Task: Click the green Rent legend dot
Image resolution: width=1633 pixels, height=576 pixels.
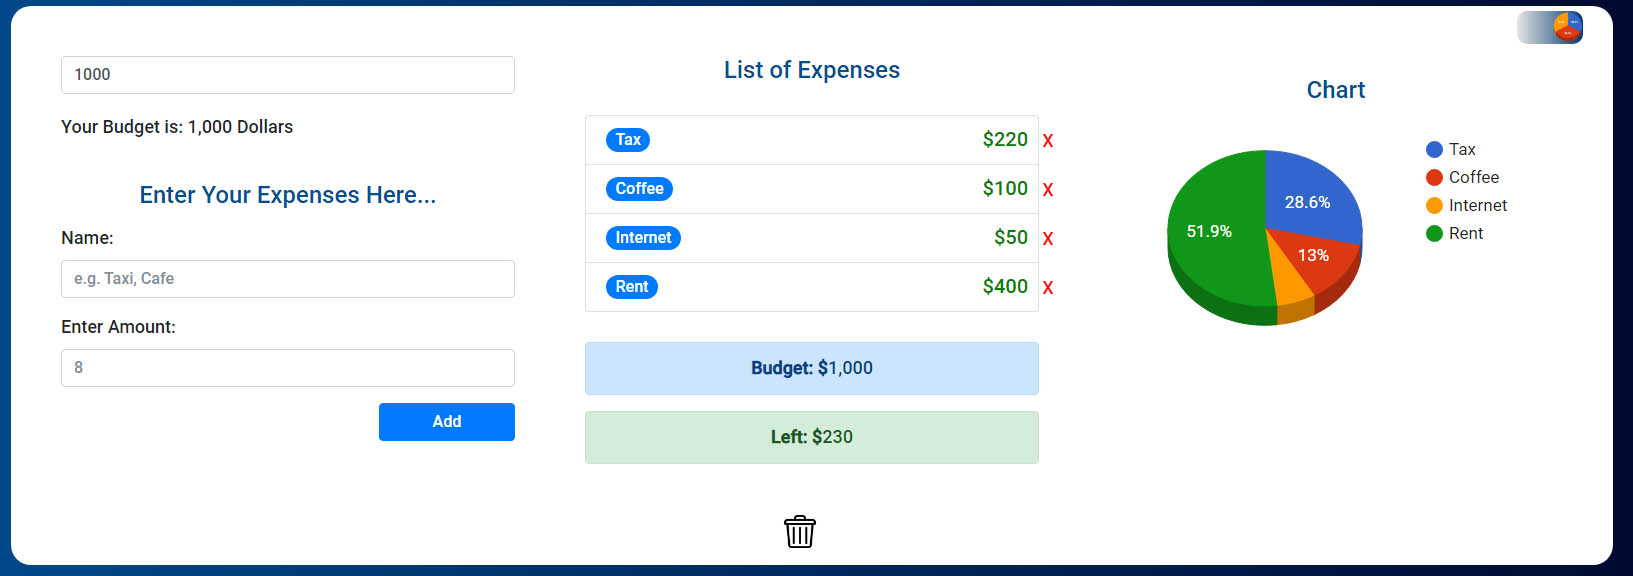Action: coord(1433,233)
